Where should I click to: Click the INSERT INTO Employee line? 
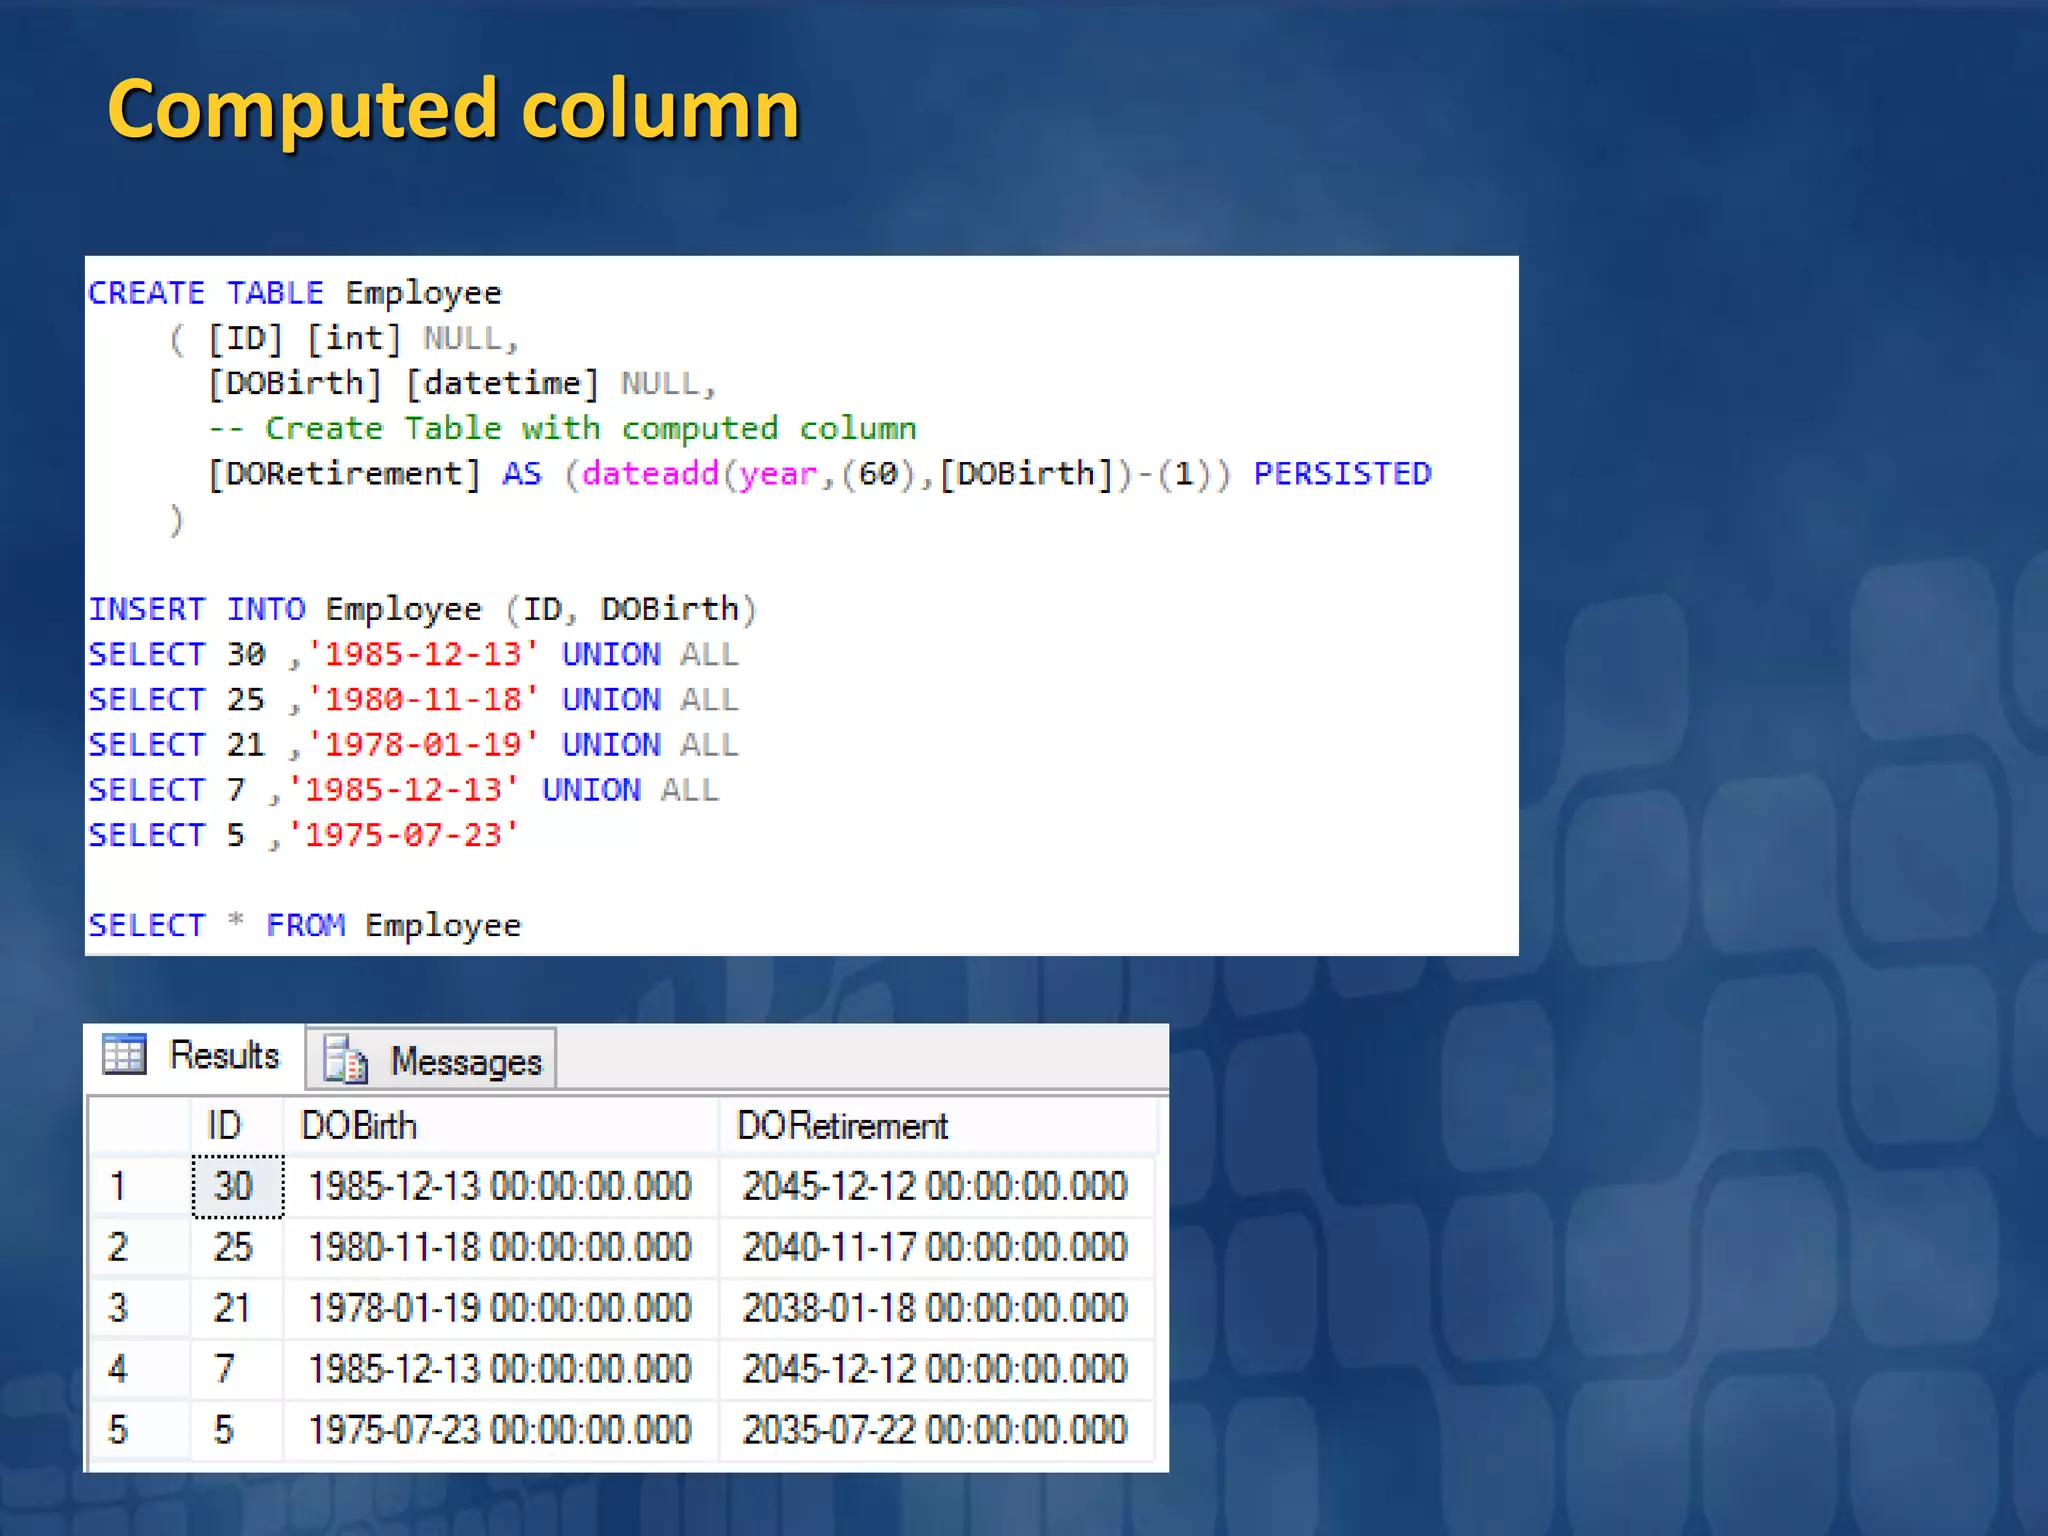tap(423, 609)
